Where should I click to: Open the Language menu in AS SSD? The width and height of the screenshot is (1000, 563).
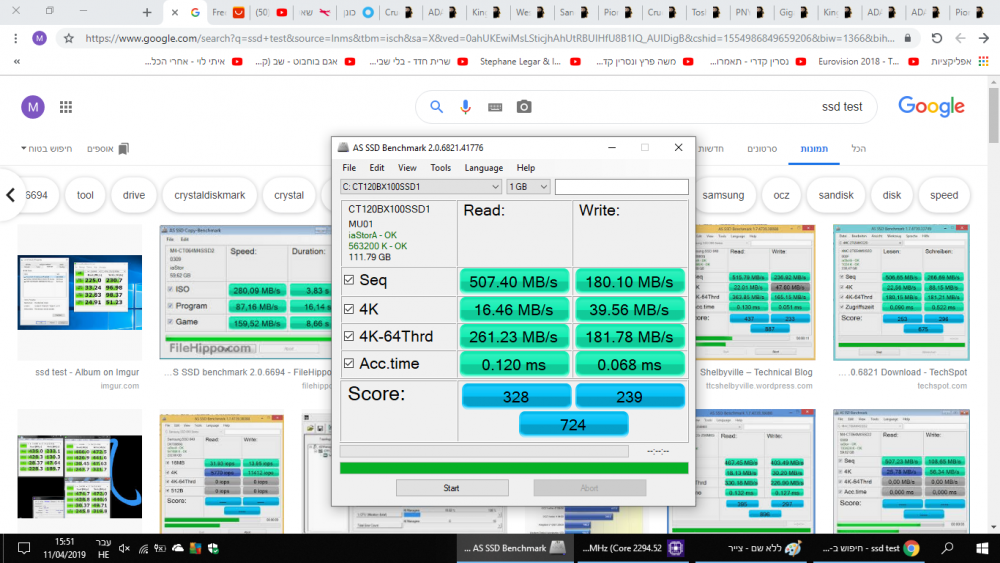click(483, 168)
